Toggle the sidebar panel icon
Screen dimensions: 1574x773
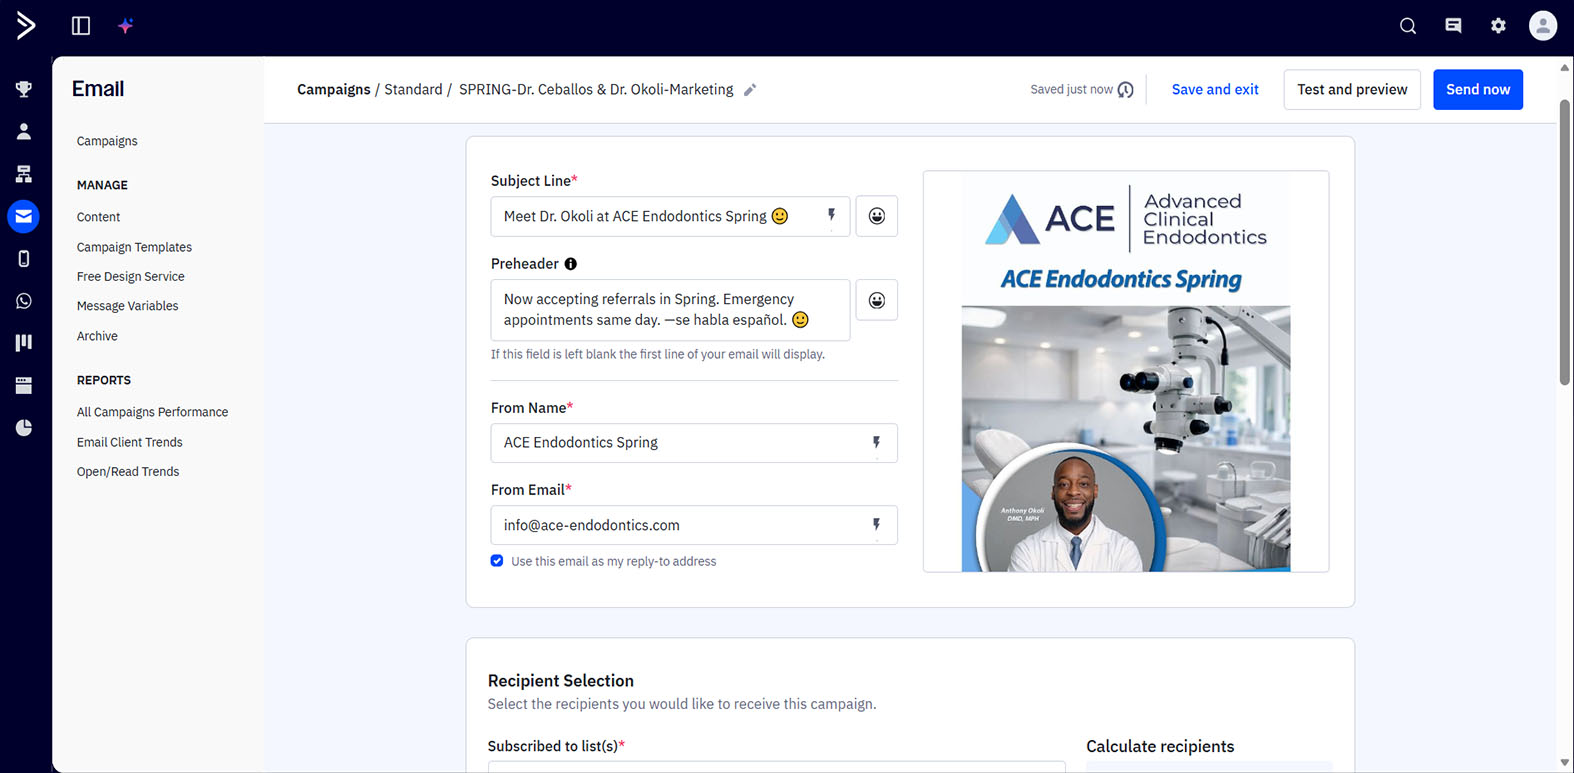81,26
